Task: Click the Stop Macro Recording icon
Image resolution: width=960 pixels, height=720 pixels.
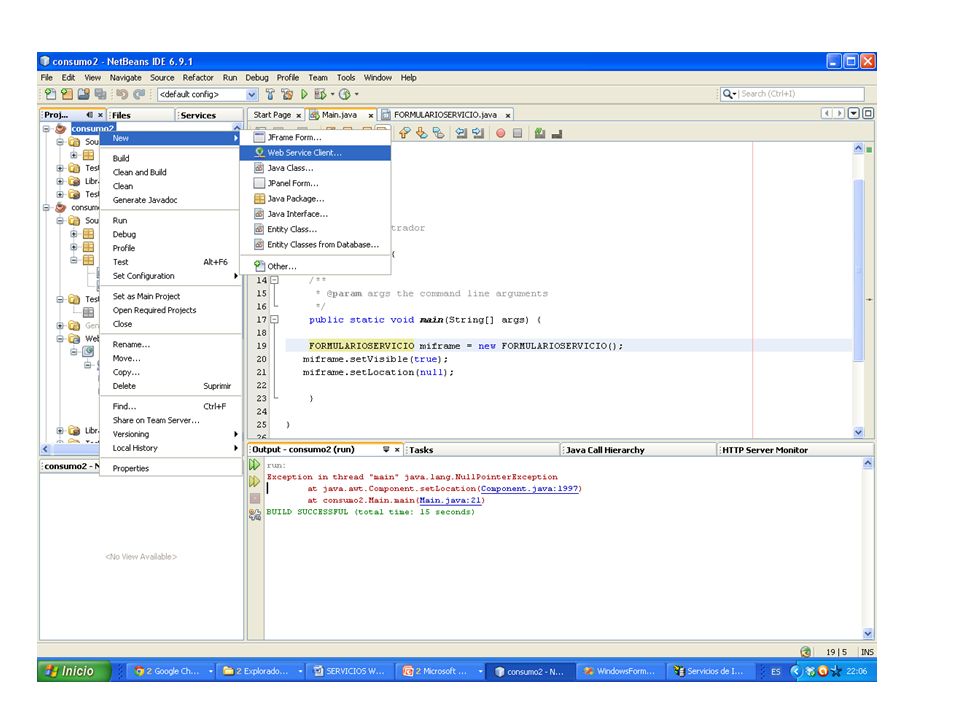Action: click(x=517, y=133)
